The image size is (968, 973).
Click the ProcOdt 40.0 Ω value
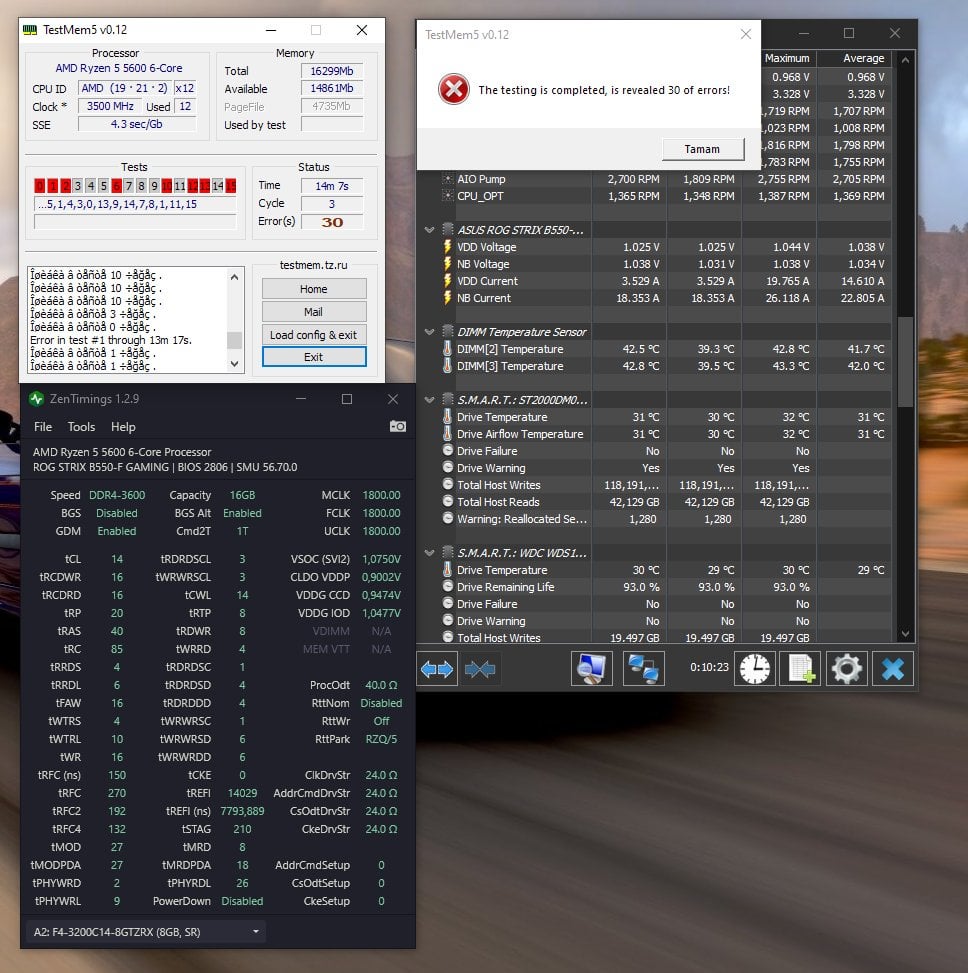pos(381,685)
